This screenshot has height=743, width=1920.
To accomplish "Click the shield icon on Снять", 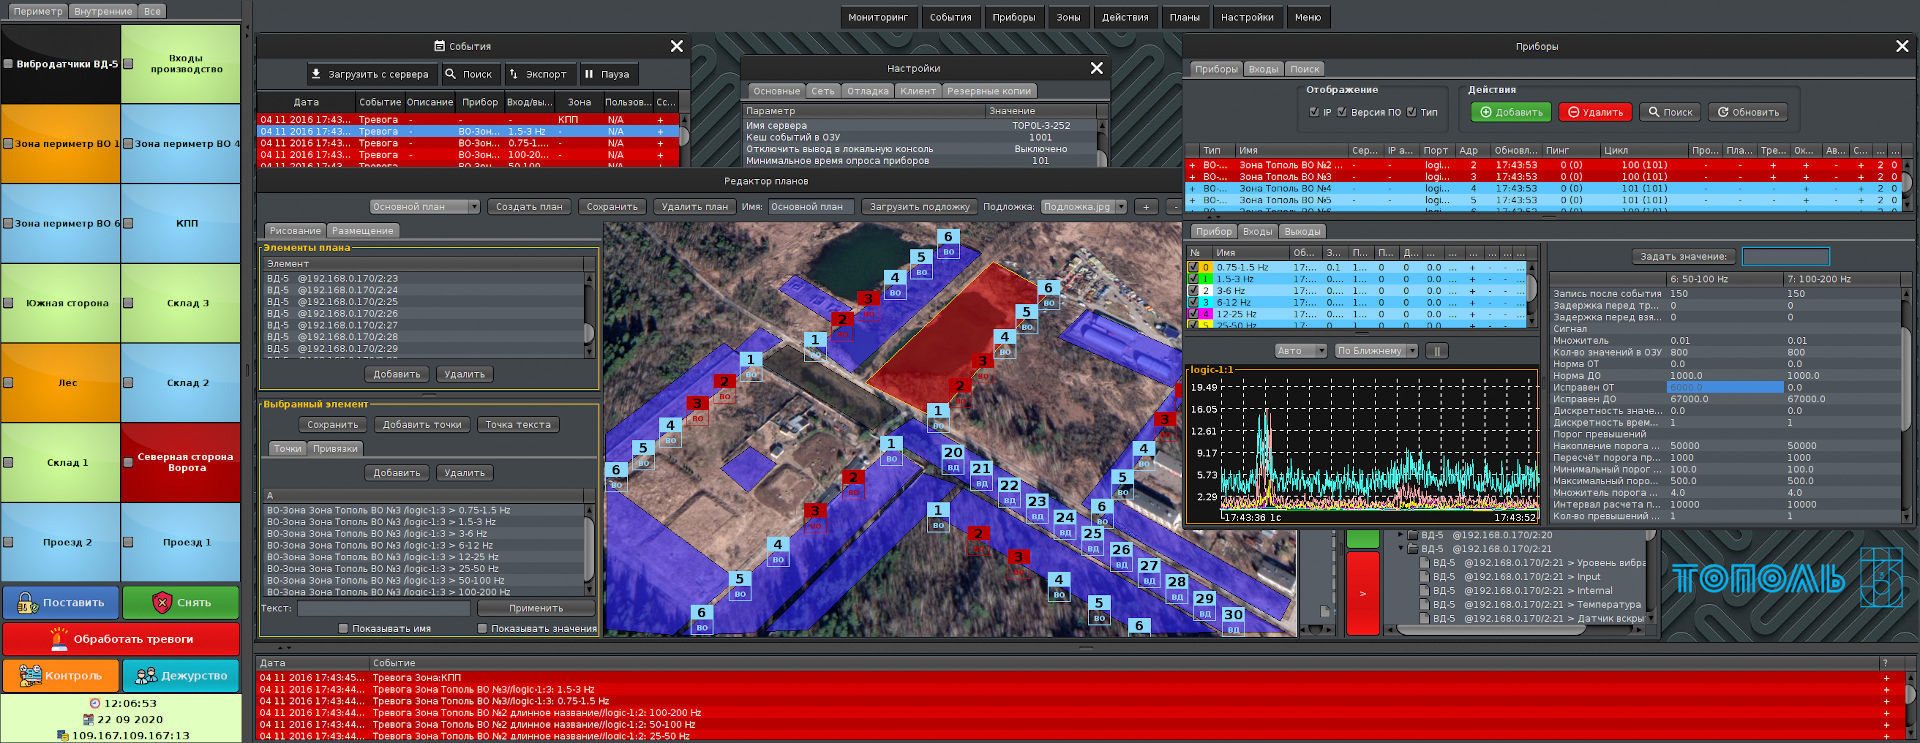I will (x=162, y=602).
